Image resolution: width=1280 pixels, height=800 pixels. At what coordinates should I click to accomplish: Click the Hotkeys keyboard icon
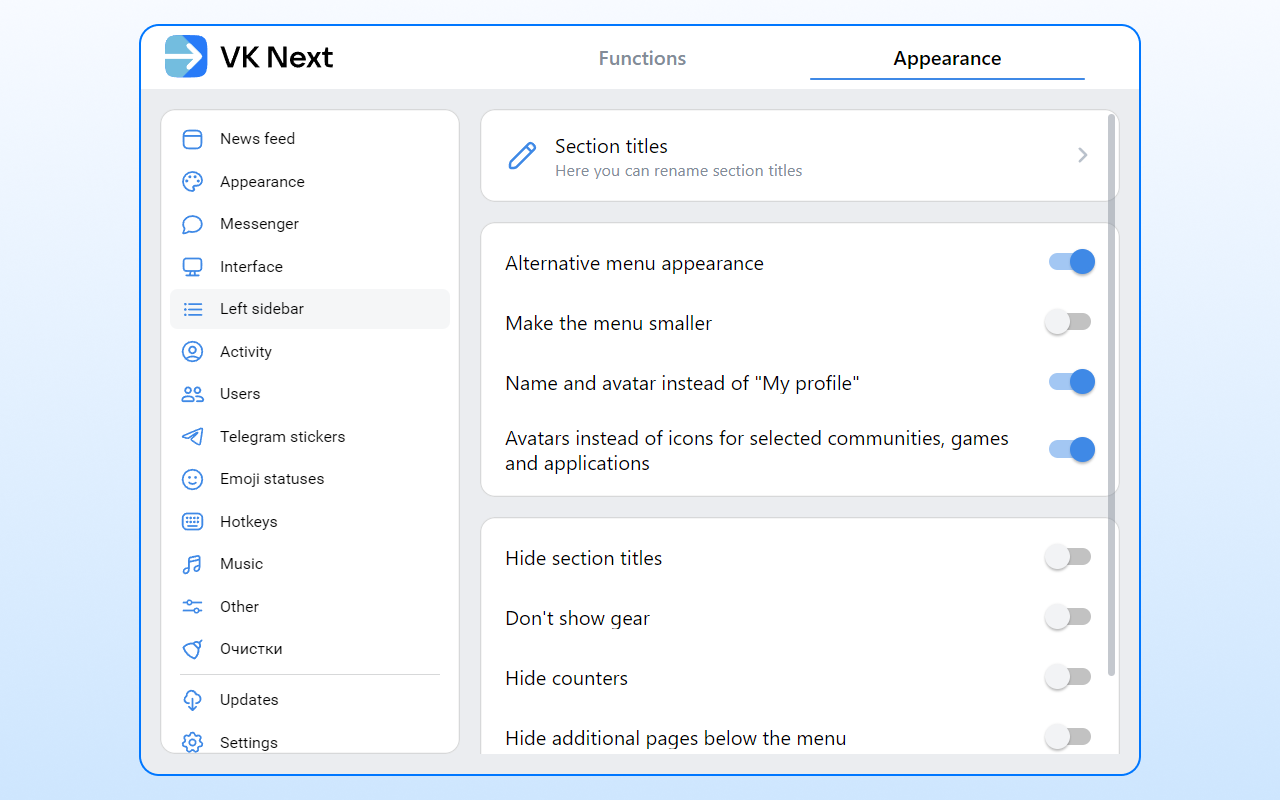pos(192,521)
